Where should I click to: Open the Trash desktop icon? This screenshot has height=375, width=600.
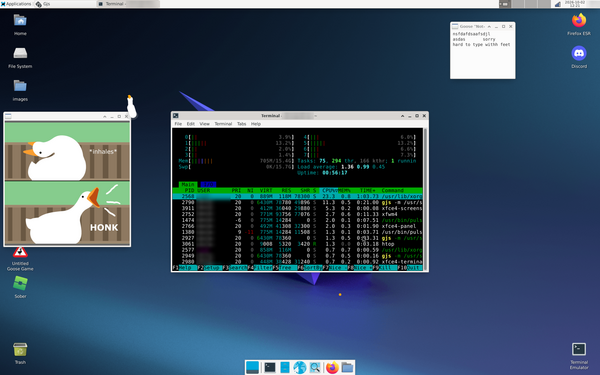pyautogui.click(x=20, y=353)
